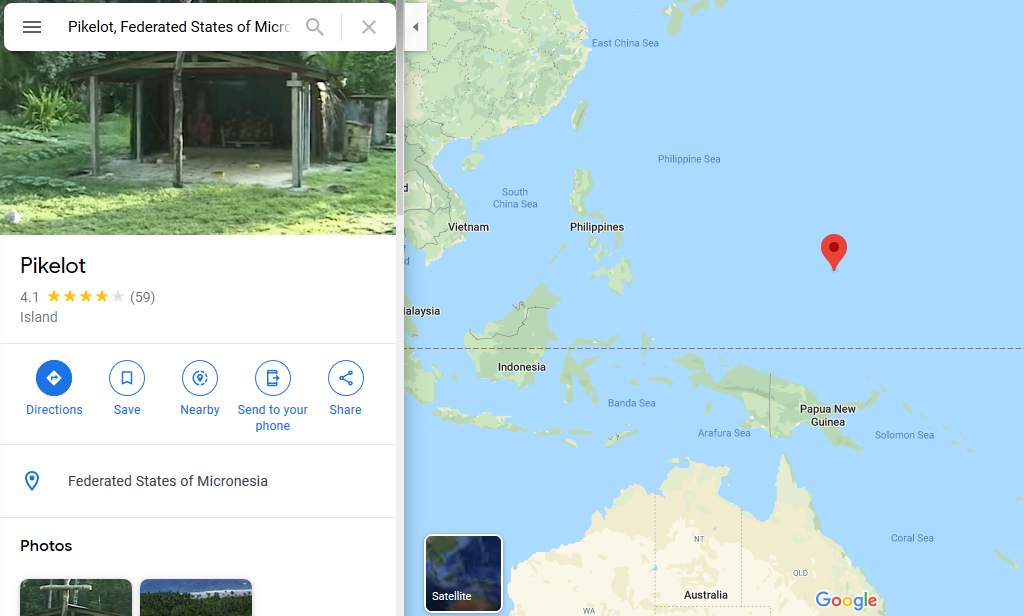Clear the search with the X icon
The height and width of the screenshot is (616, 1024).
coord(369,27)
